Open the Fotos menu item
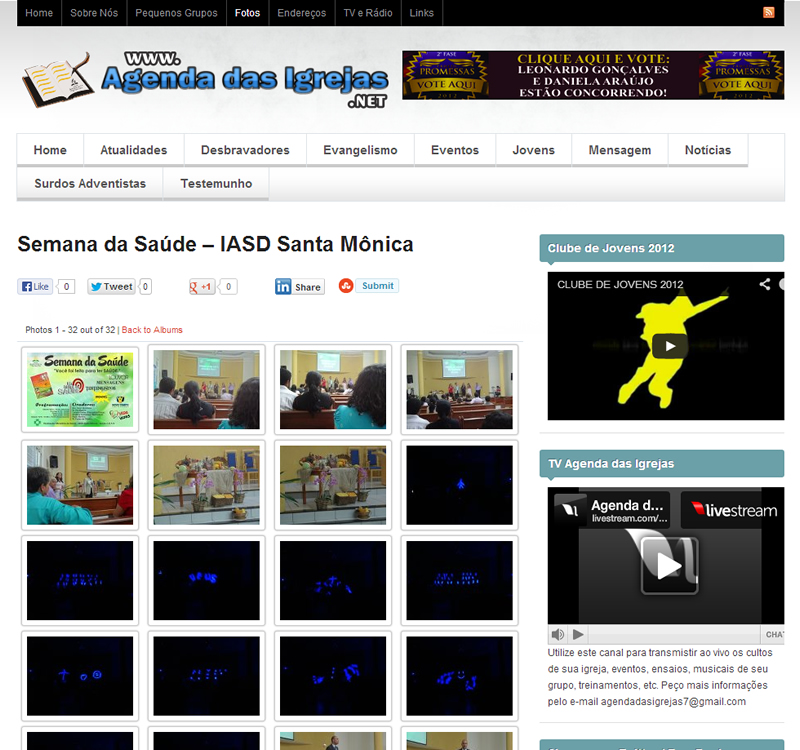 (x=247, y=13)
